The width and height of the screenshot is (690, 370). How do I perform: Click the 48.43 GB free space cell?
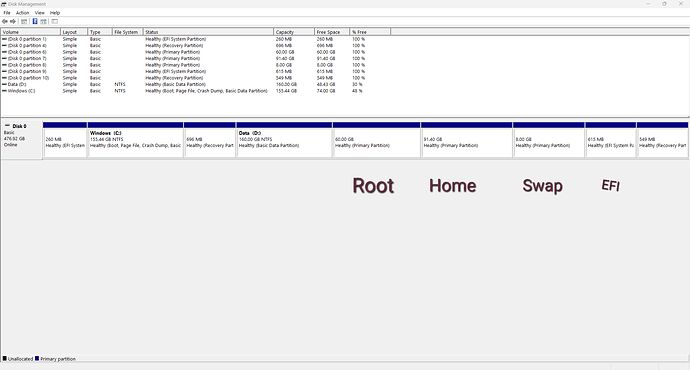coord(326,84)
